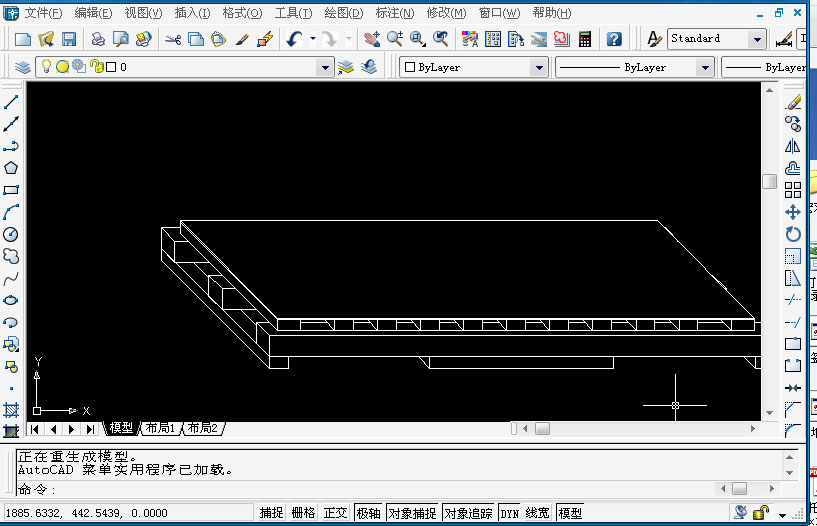Open the 文件(F) menu
Image resolution: width=817 pixels, height=526 pixels.
(x=43, y=13)
